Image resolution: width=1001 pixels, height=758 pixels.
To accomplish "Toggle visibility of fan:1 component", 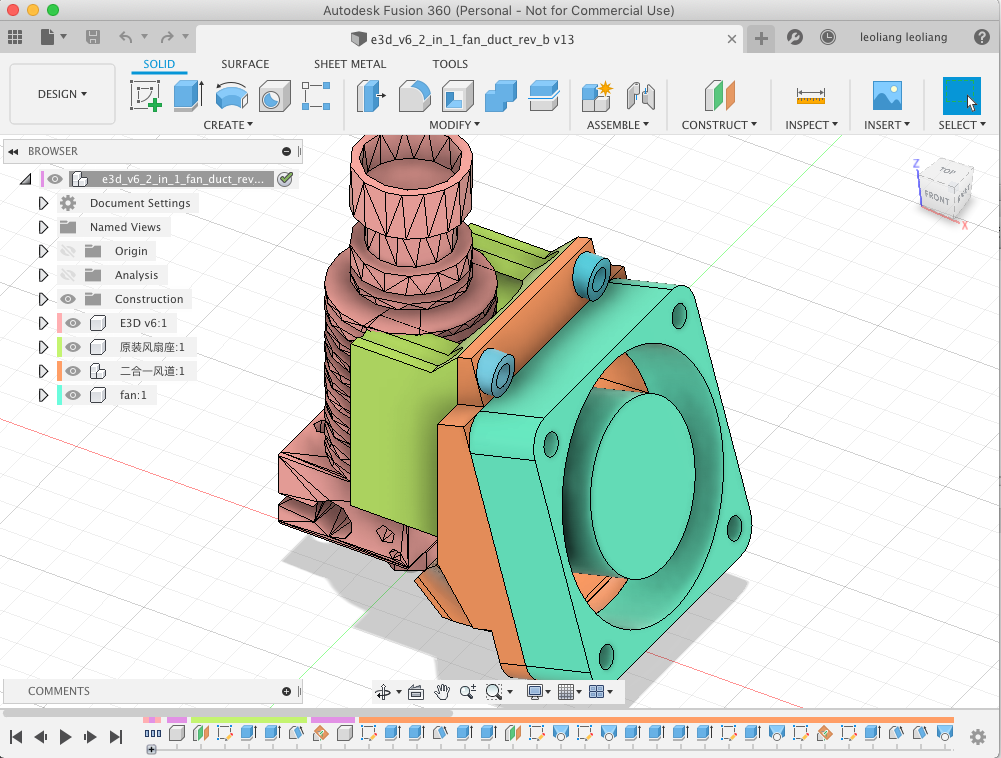I will [x=73, y=395].
